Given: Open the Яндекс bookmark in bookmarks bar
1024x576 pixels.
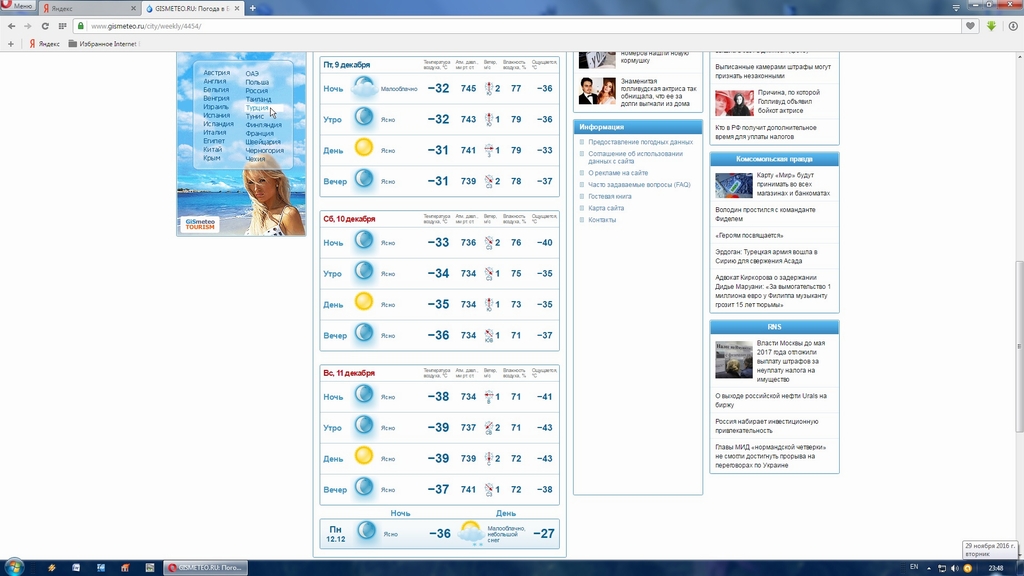Looking at the screenshot, I should 45,44.
